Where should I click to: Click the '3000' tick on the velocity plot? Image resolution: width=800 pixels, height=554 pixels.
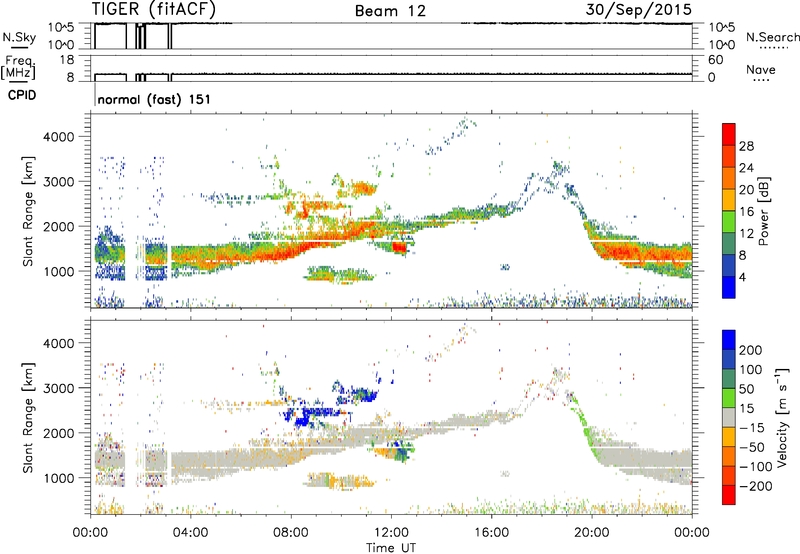pos(59,388)
